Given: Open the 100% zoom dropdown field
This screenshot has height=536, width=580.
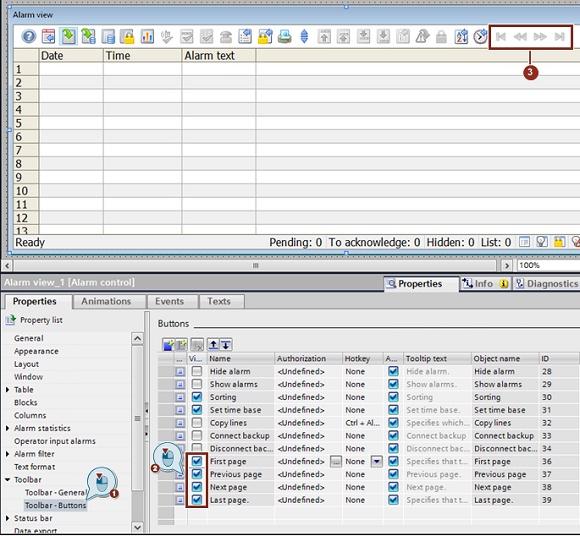Looking at the screenshot, I should 547,265.
